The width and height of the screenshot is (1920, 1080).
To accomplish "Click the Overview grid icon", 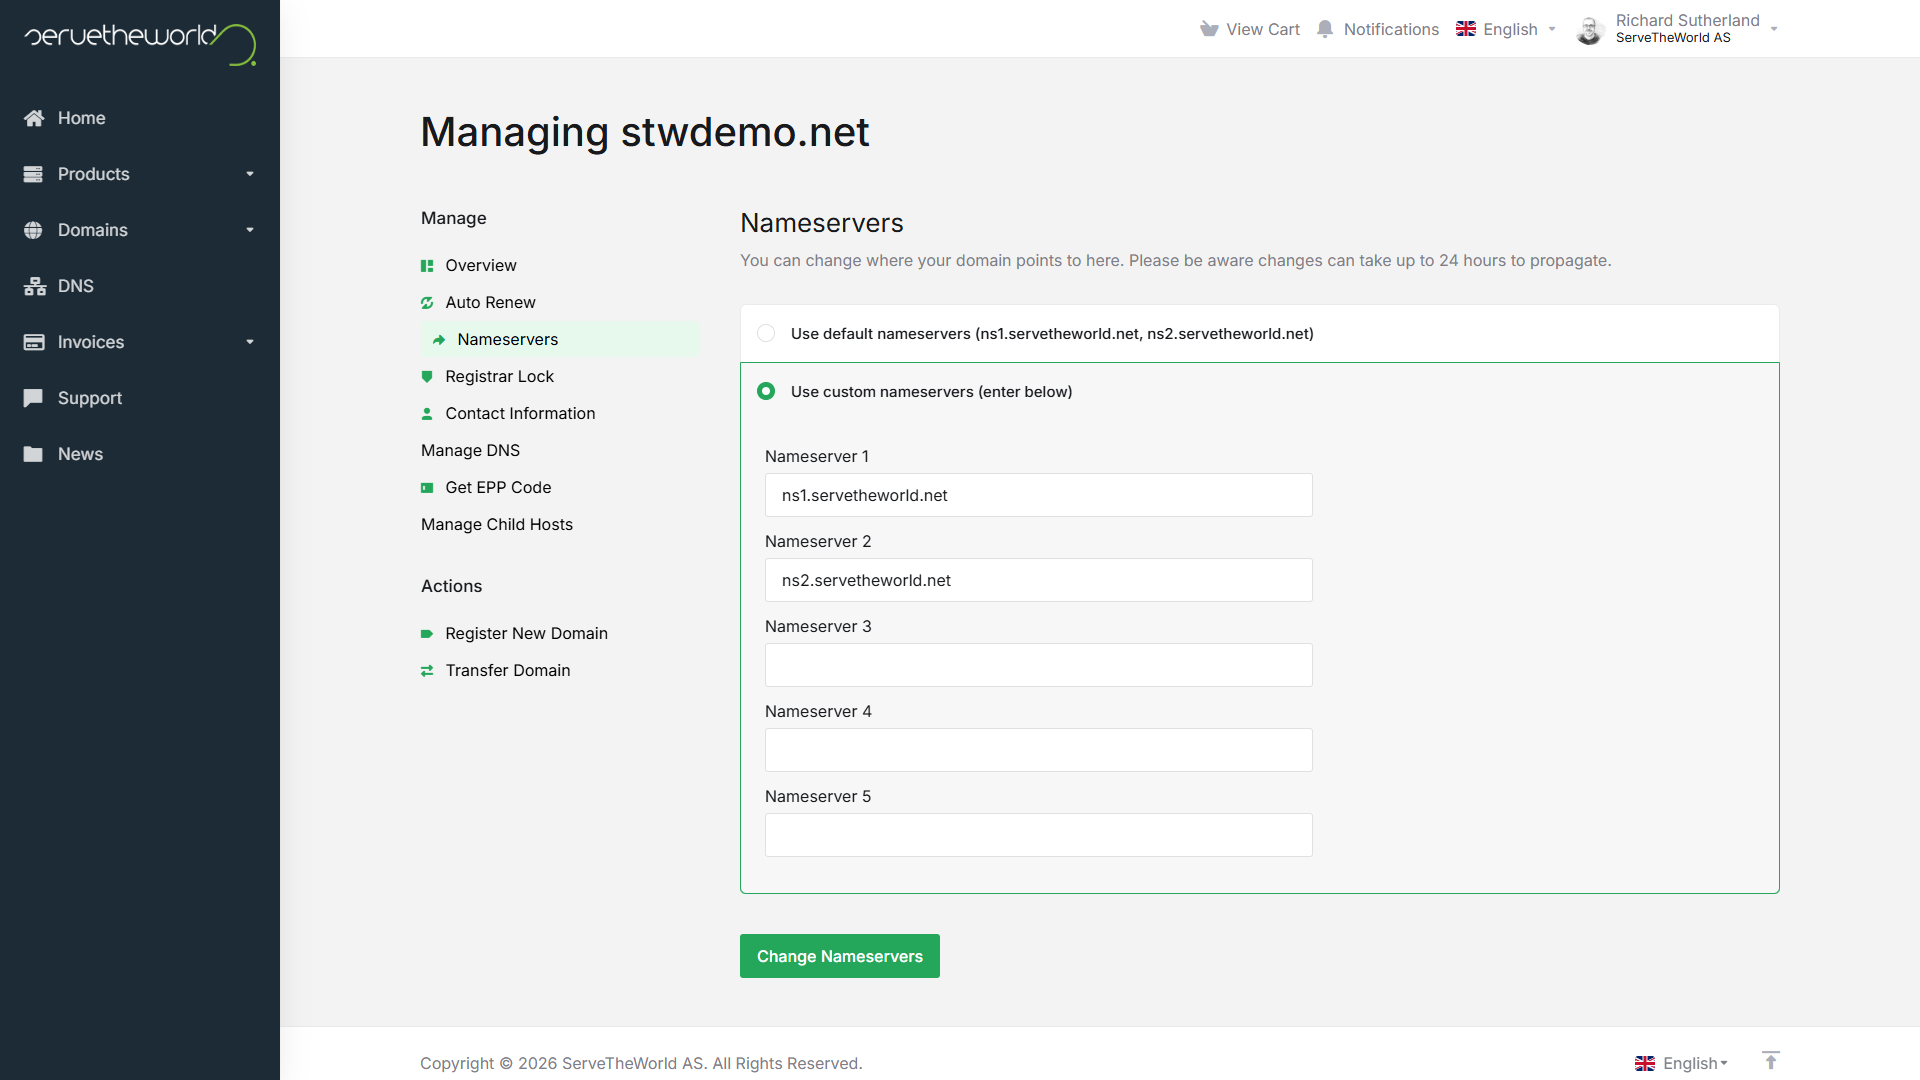I will tap(427, 266).
